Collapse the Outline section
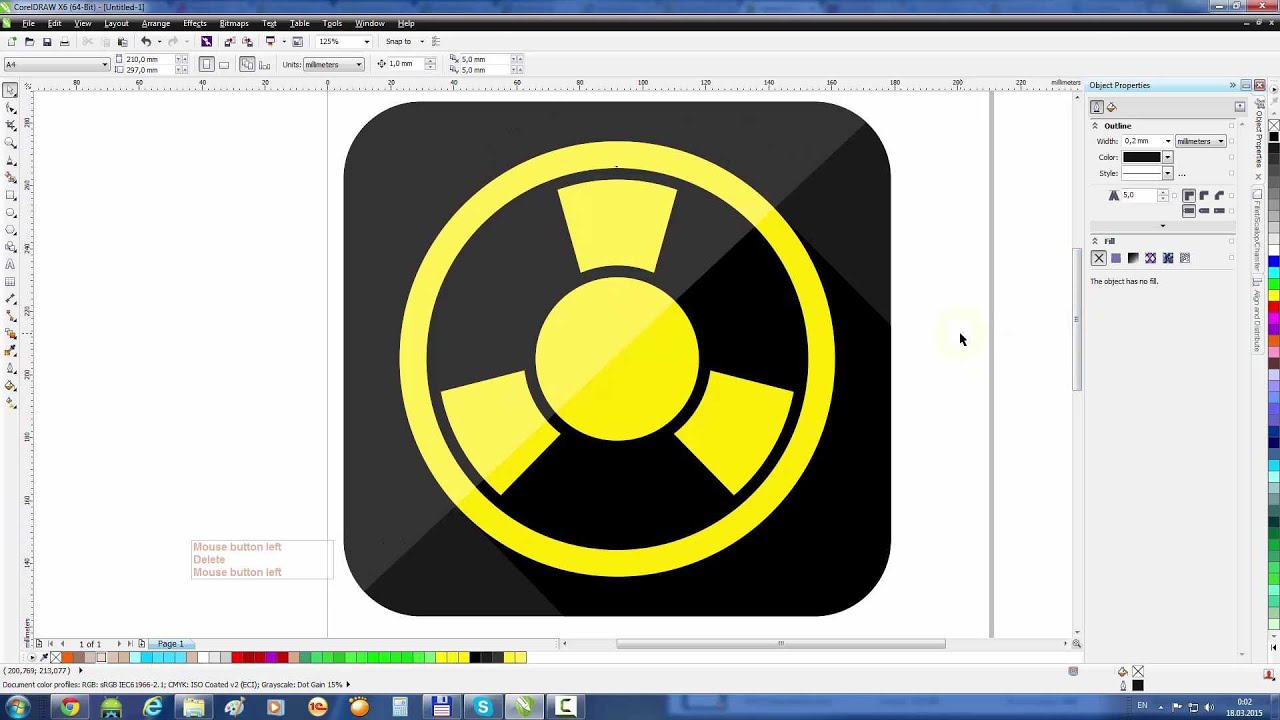 tap(1095, 126)
